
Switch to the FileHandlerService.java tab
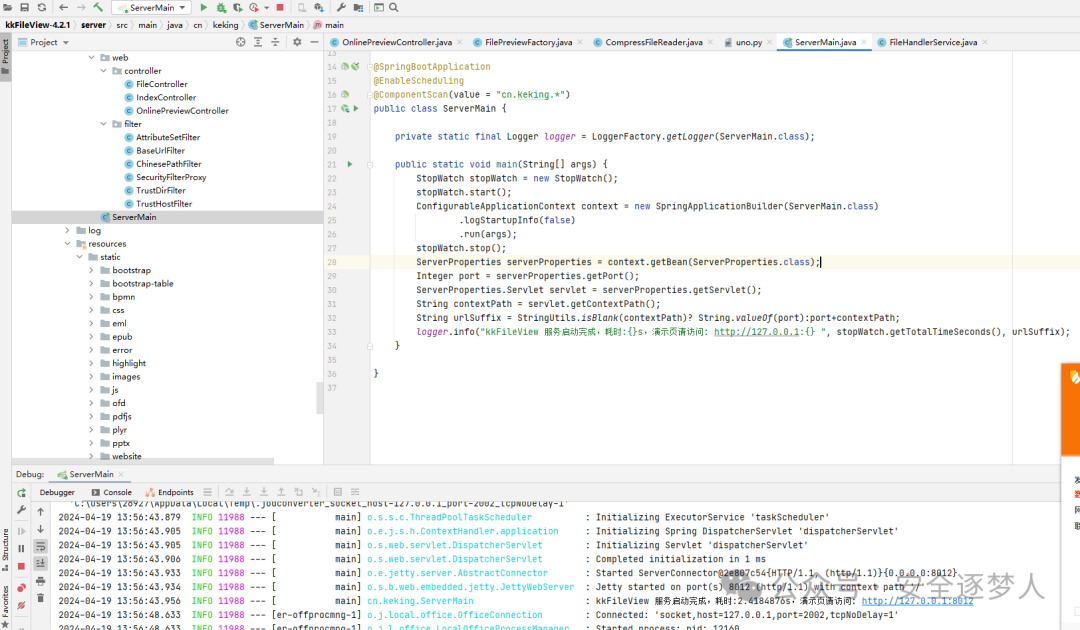933,42
